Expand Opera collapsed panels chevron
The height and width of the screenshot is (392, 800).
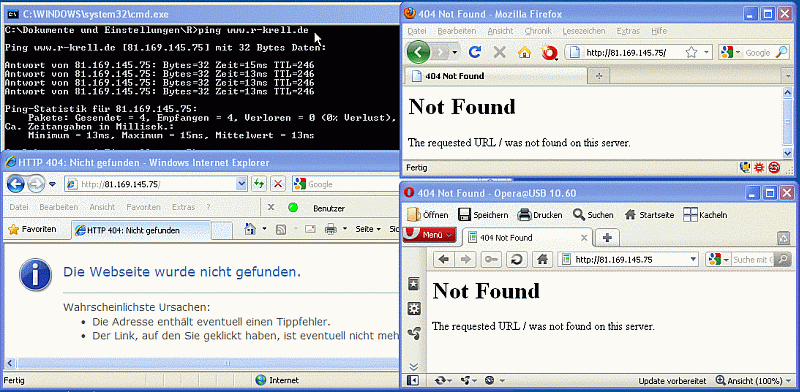414,366
